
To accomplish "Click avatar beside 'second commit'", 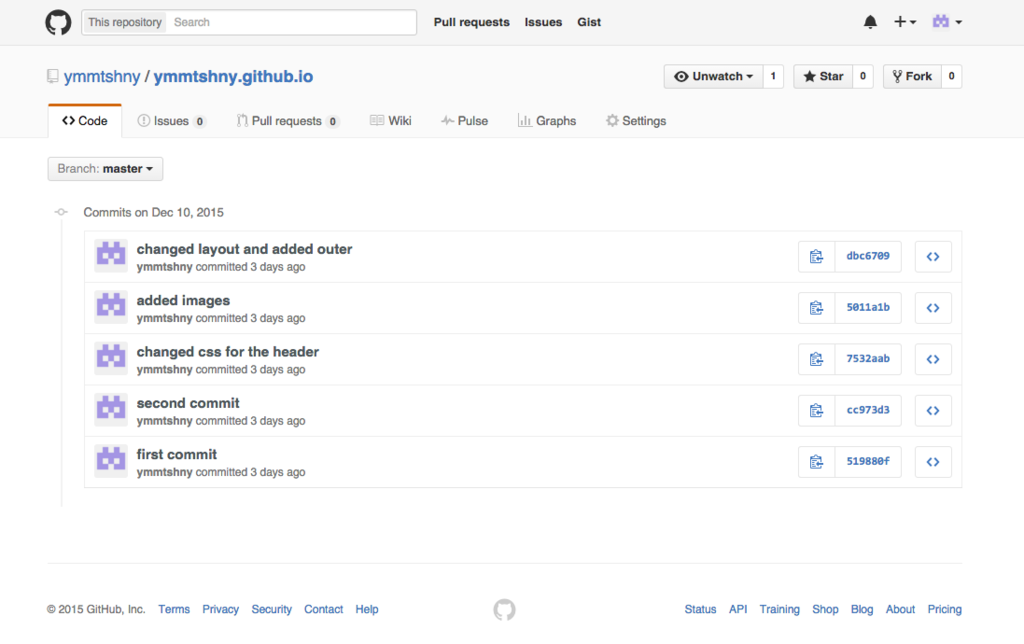I will click(x=111, y=408).
